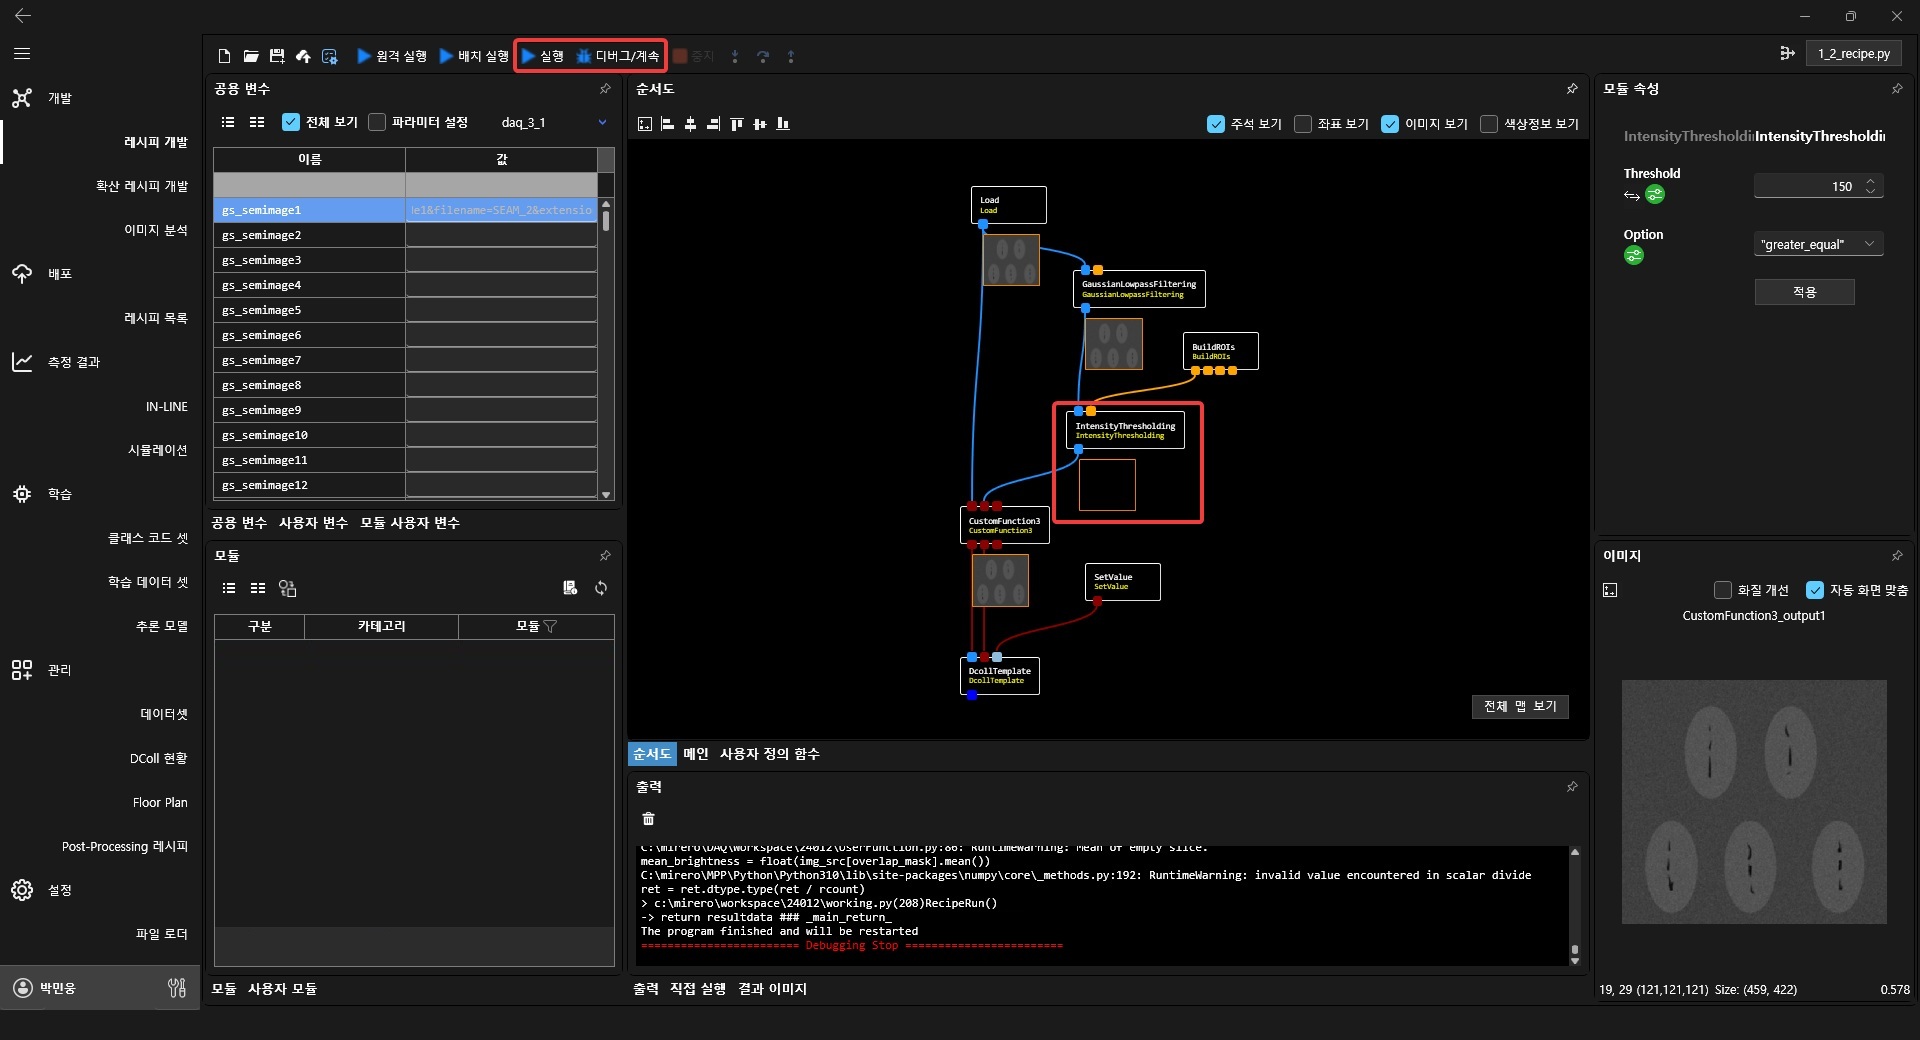1920x1040 pixels.
Task: Open the 1_2_recipe.py file selector
Action: coord(1853,54)
